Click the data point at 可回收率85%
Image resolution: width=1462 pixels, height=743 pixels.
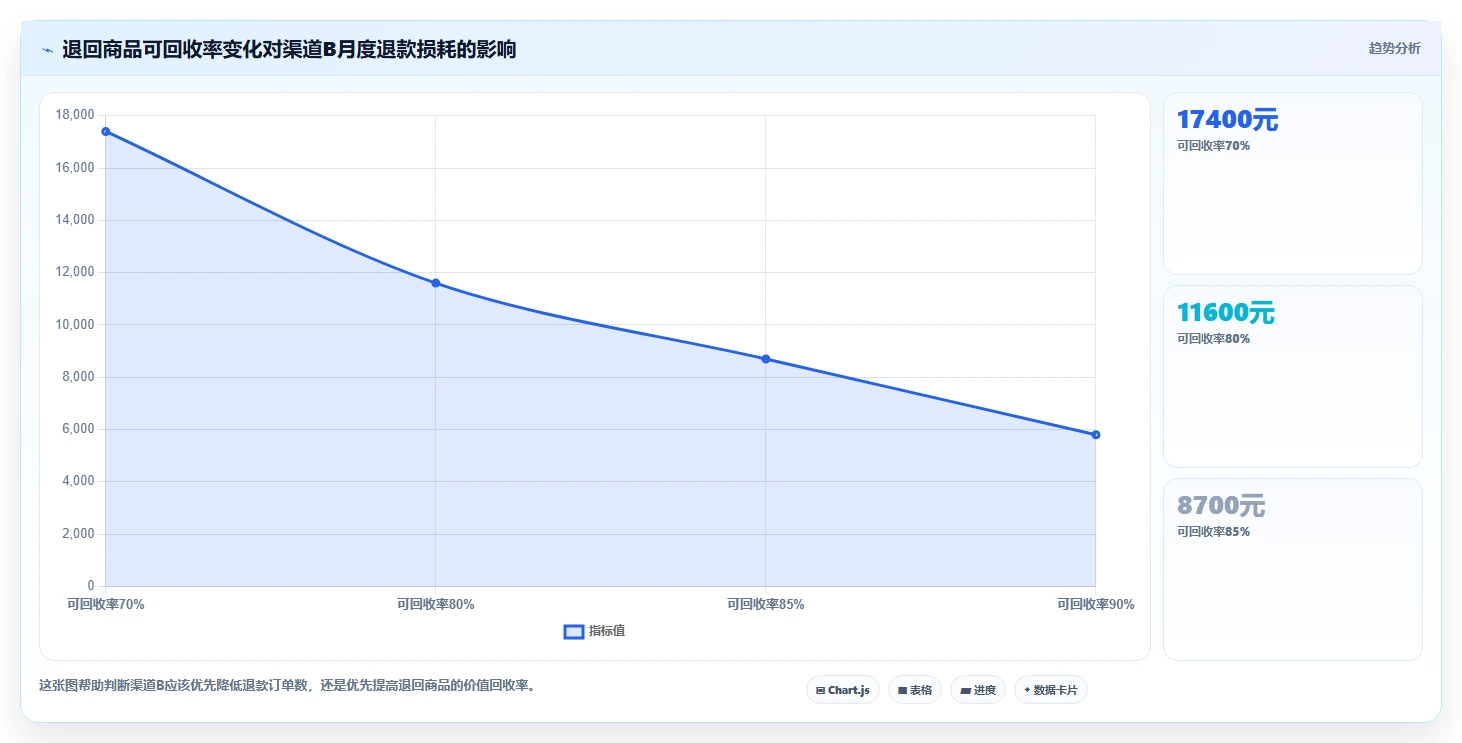pyautogui.click(x=765, y=359)
